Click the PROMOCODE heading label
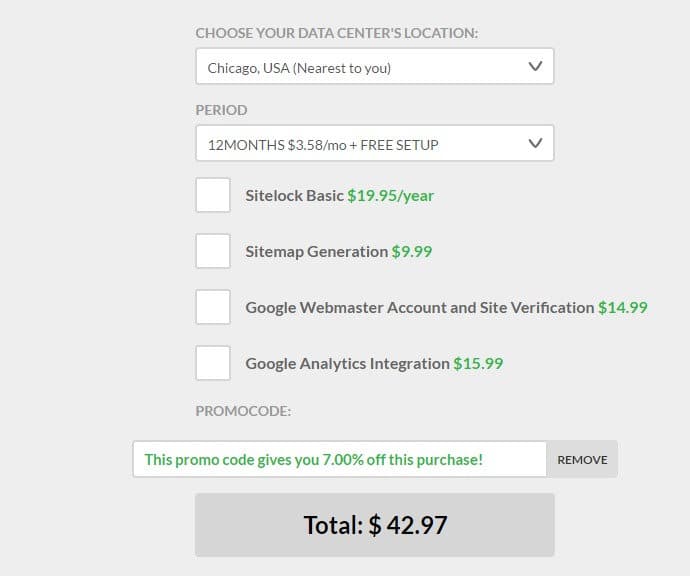Viewport: 690px width, 576px height. coord(243,411)
